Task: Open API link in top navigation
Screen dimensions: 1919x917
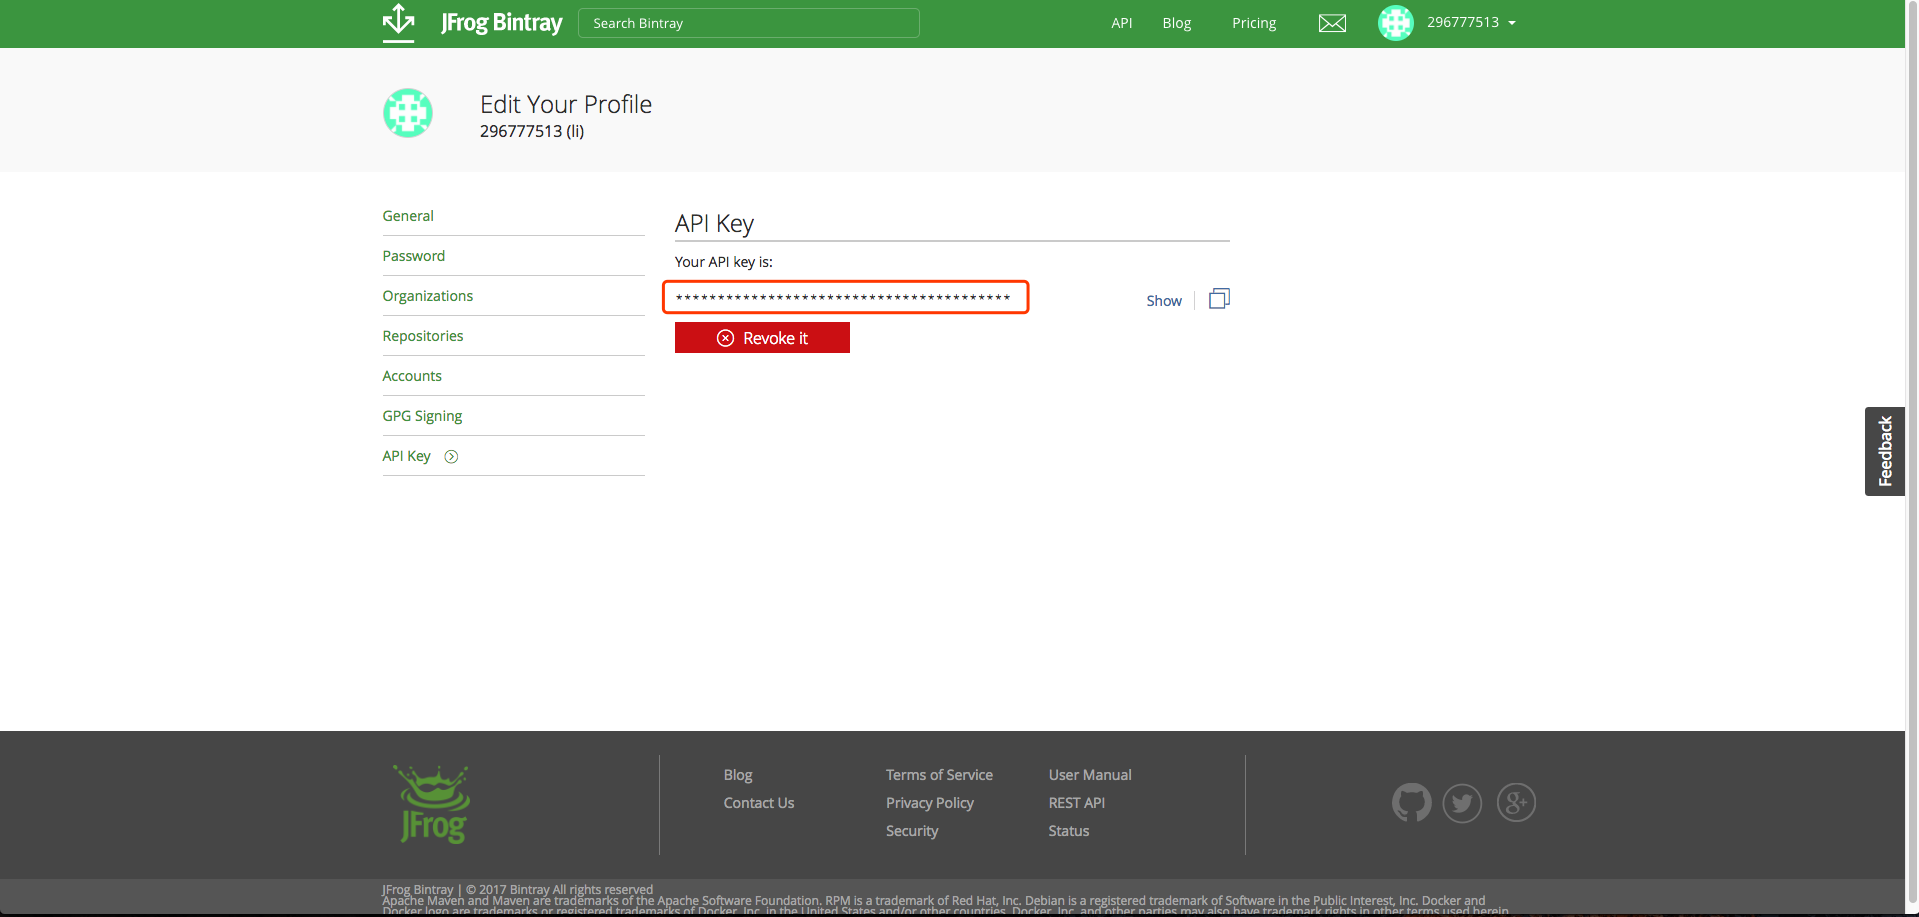Action: 1122,23
